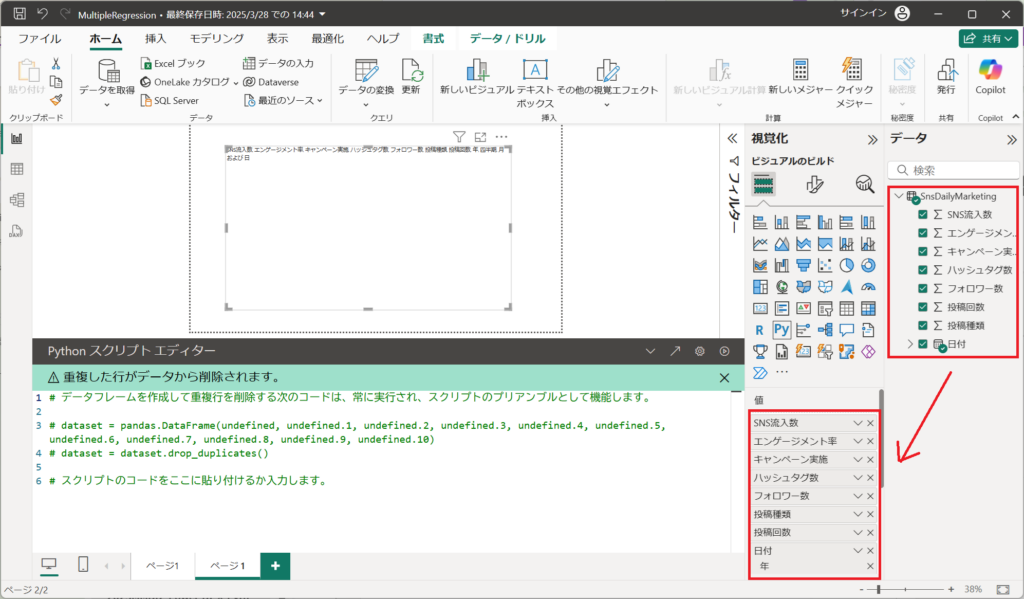1024x599 pixels.
Task: Open dropdown for フォロワー数 value
Action: pos(858,496)
